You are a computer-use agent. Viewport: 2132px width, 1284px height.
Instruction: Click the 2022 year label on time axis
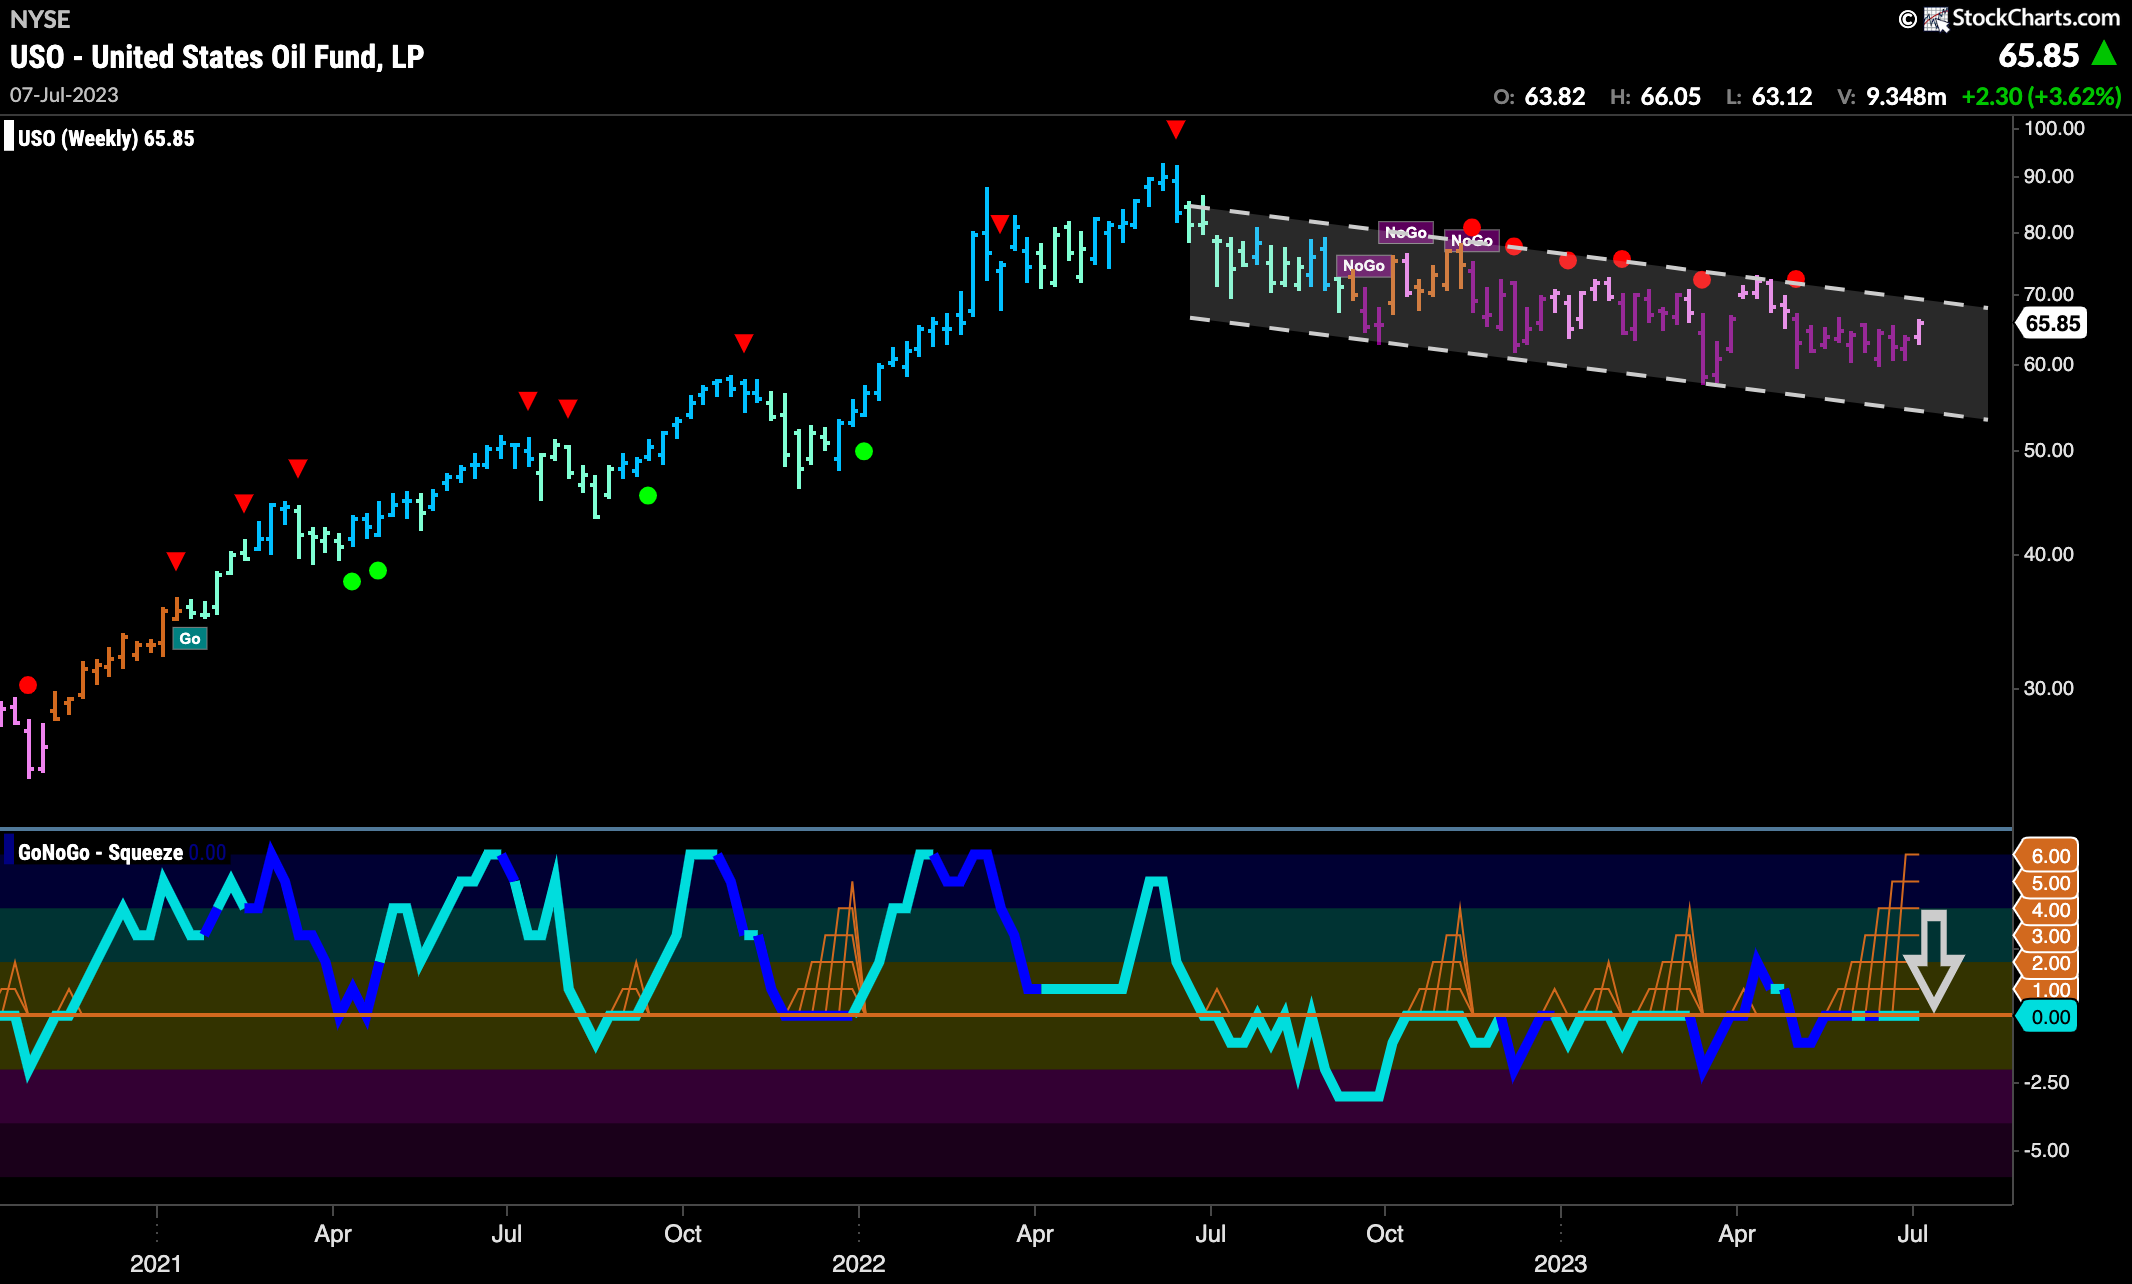click(x=858, y=1263)
